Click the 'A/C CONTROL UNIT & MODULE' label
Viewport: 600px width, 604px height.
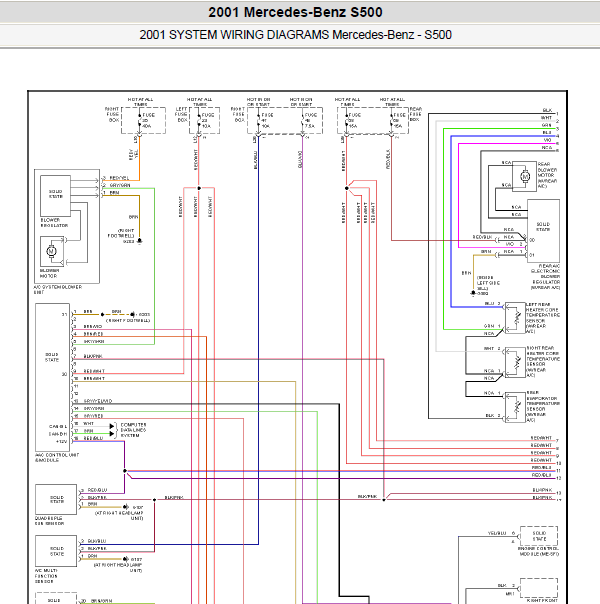[x=57, y=457]
